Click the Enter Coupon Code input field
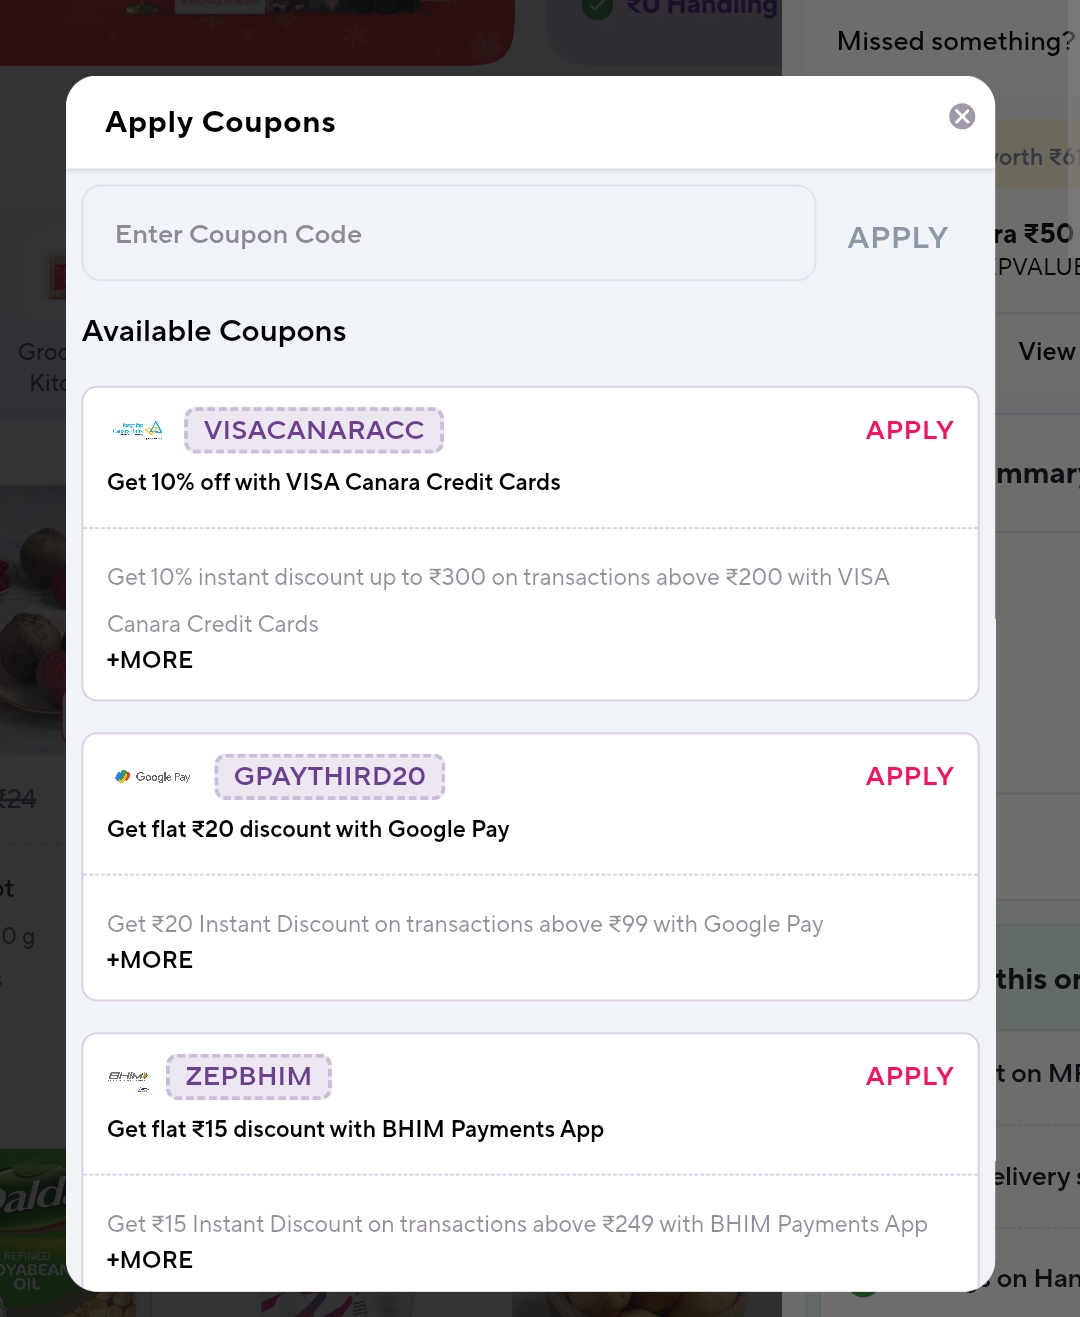Image resolution: width=1080 pixels, height=1317 pixels. click(448, 233)
